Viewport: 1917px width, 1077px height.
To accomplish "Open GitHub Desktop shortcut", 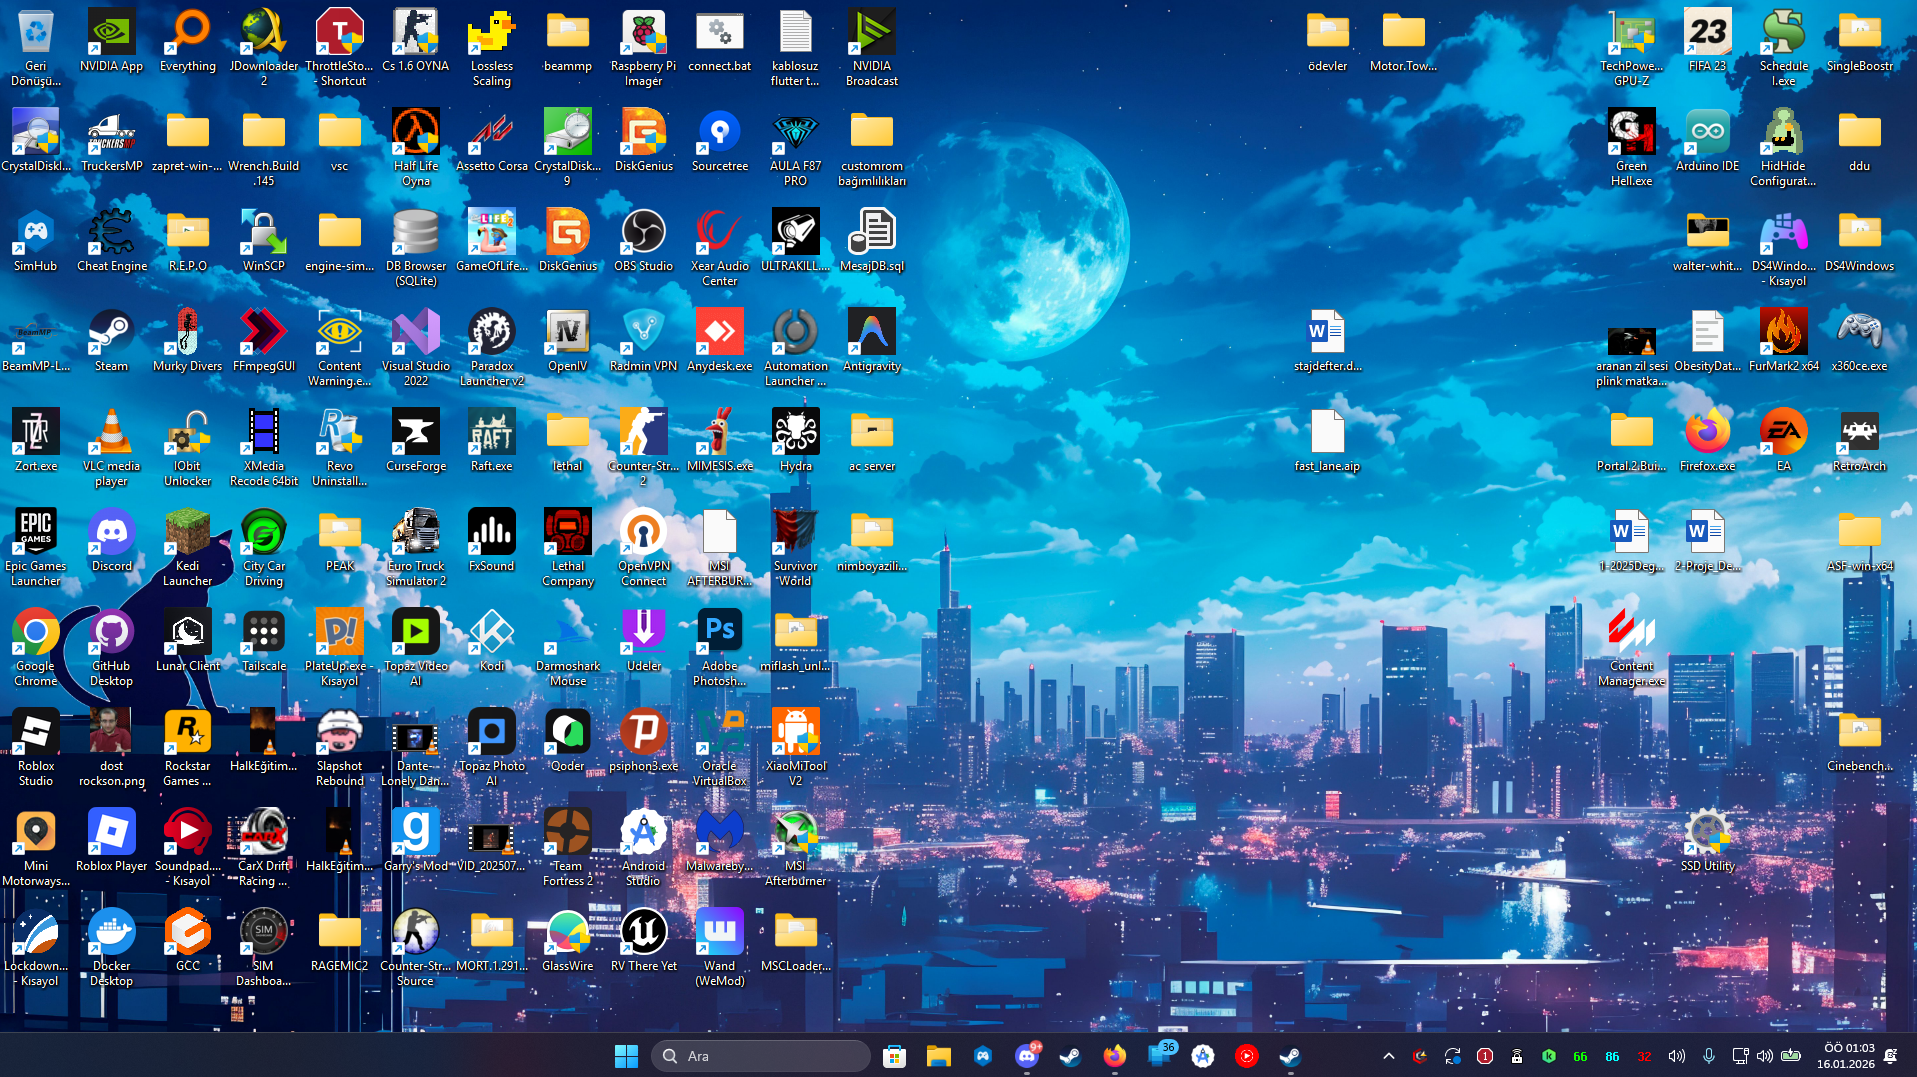I will (111, 647).
